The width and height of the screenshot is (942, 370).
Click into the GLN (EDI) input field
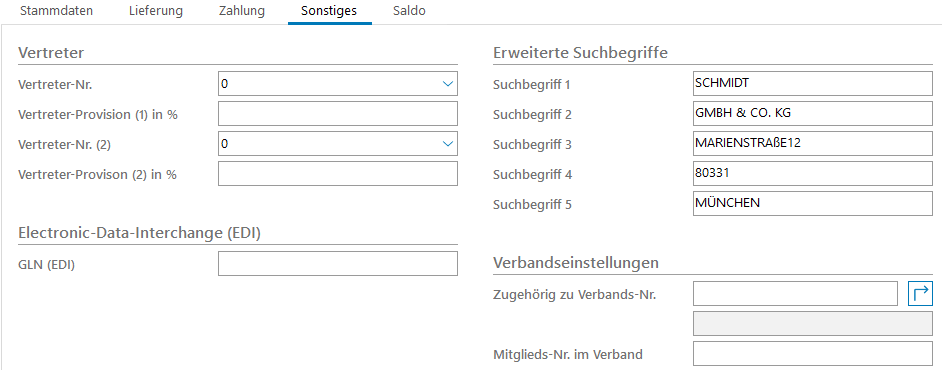(x=338, y=264)
